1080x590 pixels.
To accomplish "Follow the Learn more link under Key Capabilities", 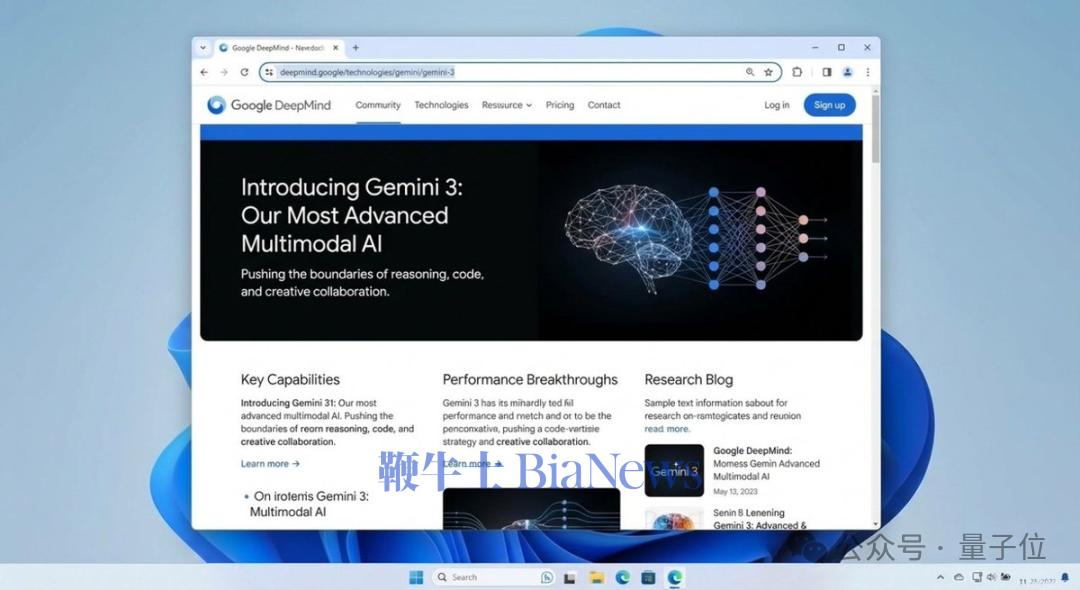I will [270, 464].
